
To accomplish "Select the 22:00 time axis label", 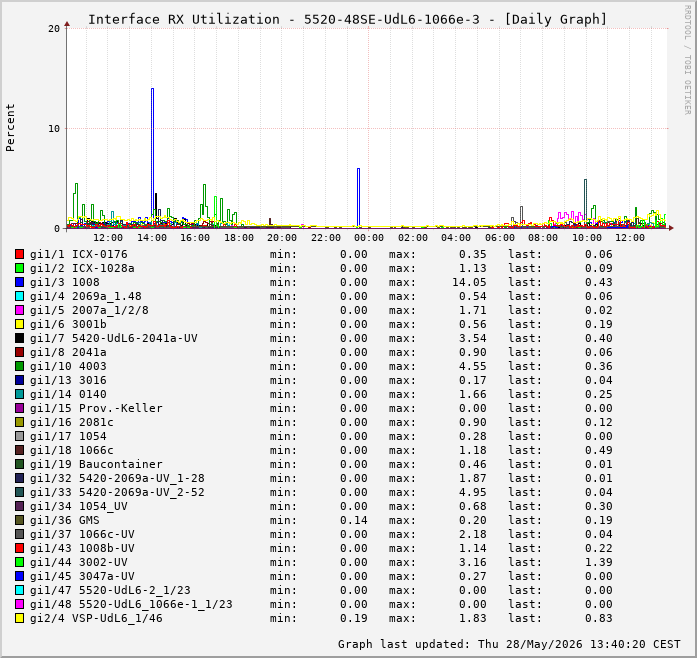I will tap(326, 238).
